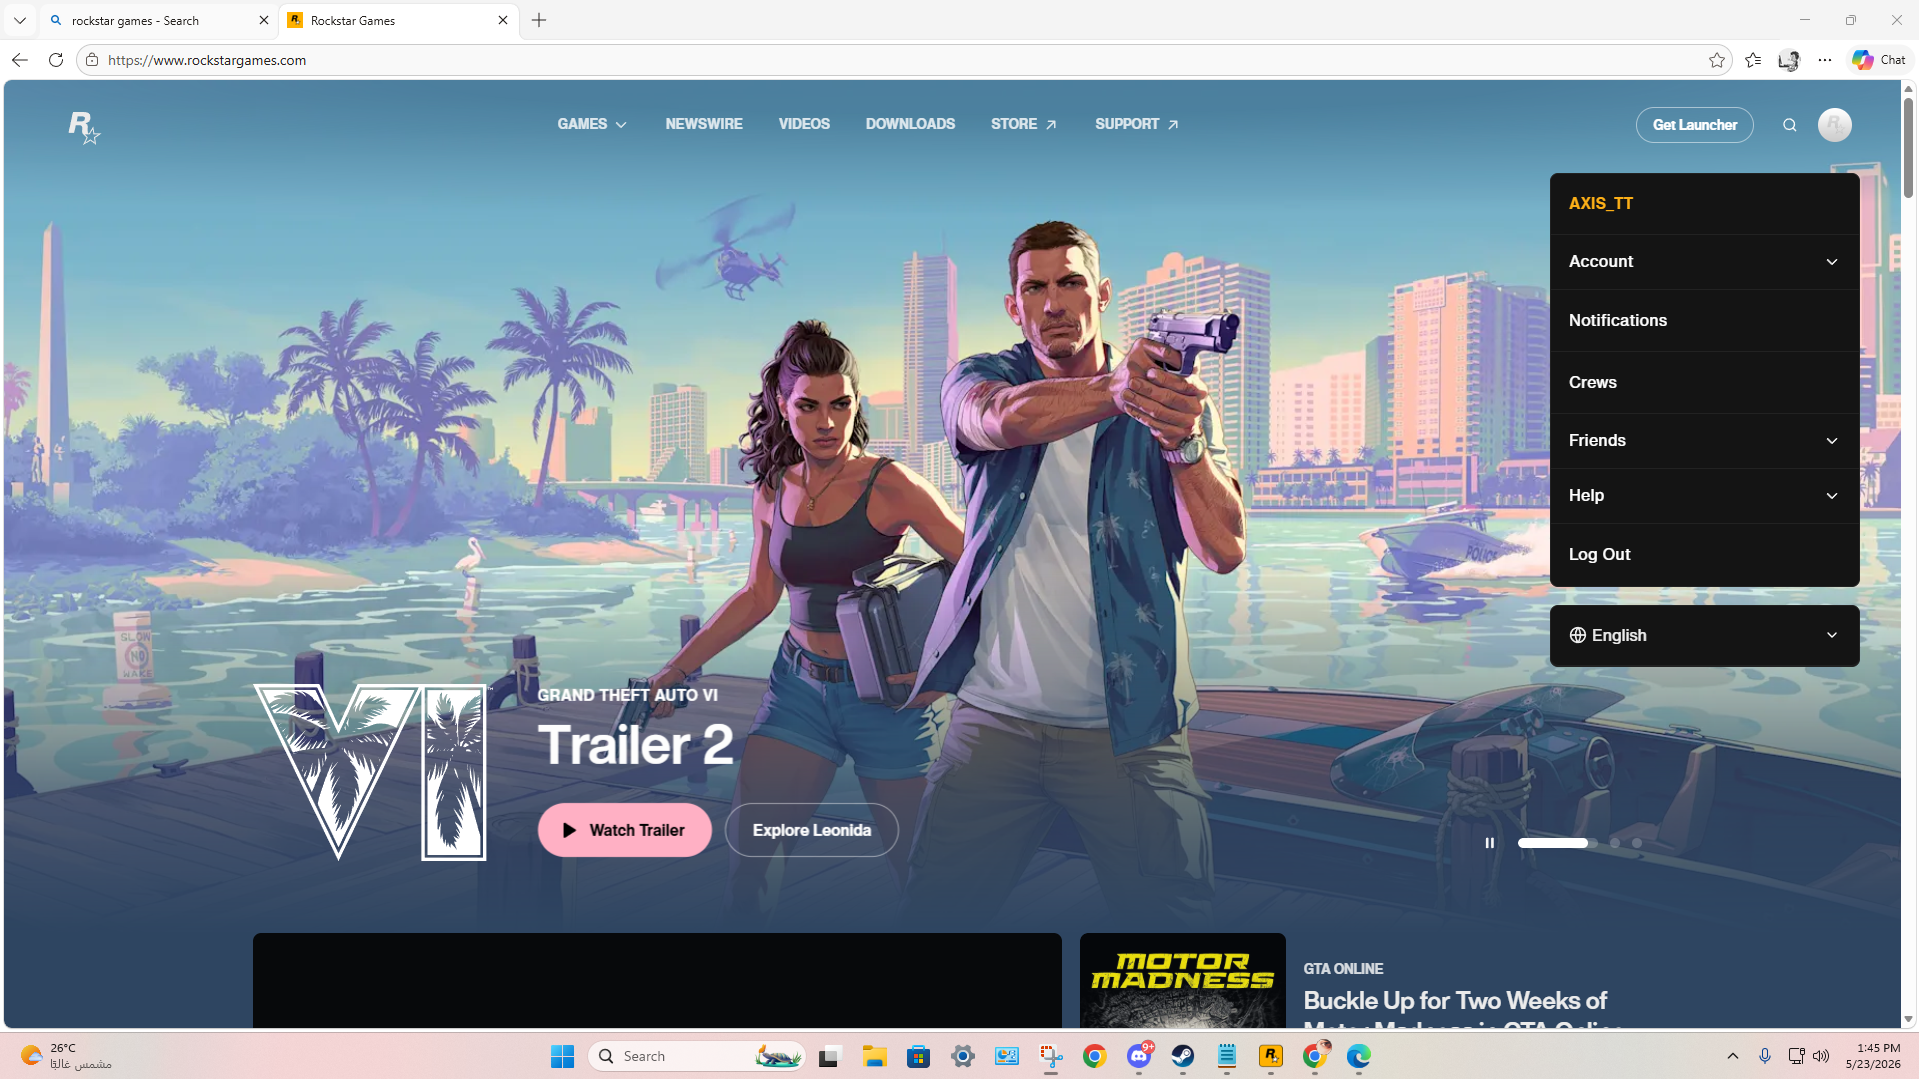The image size is (1919, 1079).
Task: Select Crews in the profile menu
Action: pyautogui.click(x=1704, y=383)
